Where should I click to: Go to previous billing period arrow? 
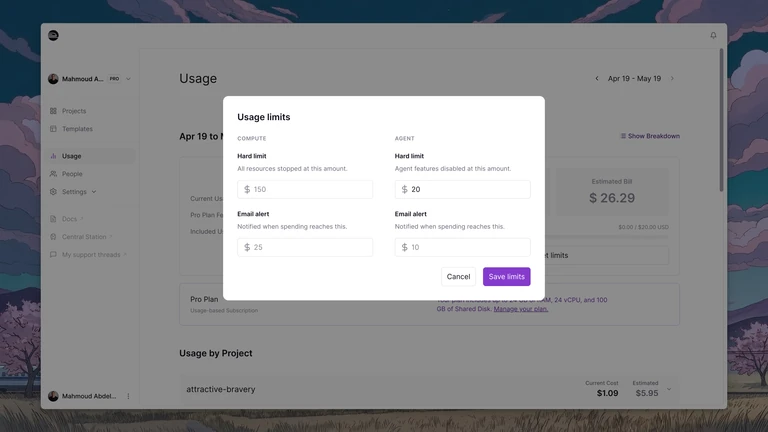click(597, 78)
